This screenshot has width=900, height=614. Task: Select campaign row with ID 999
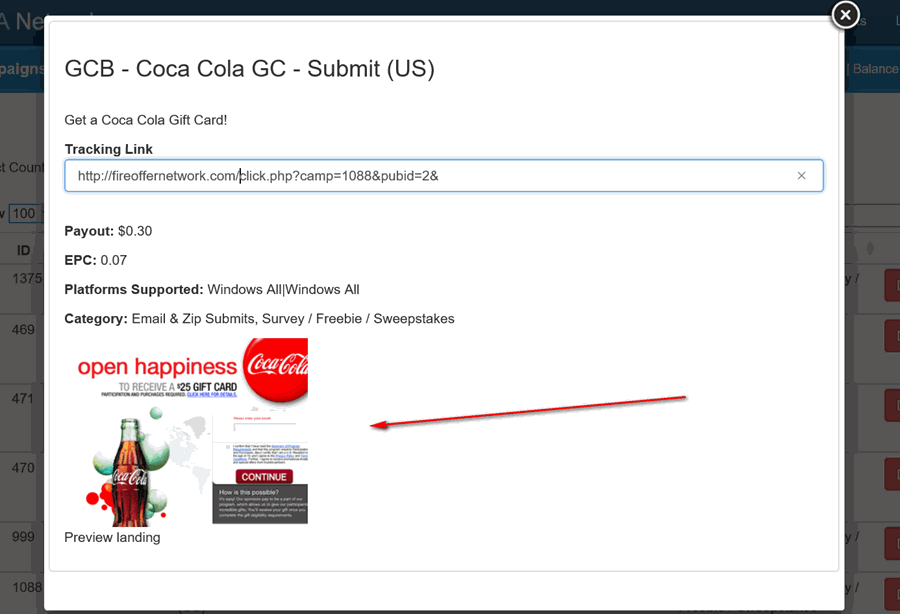(x=24, y=537)
